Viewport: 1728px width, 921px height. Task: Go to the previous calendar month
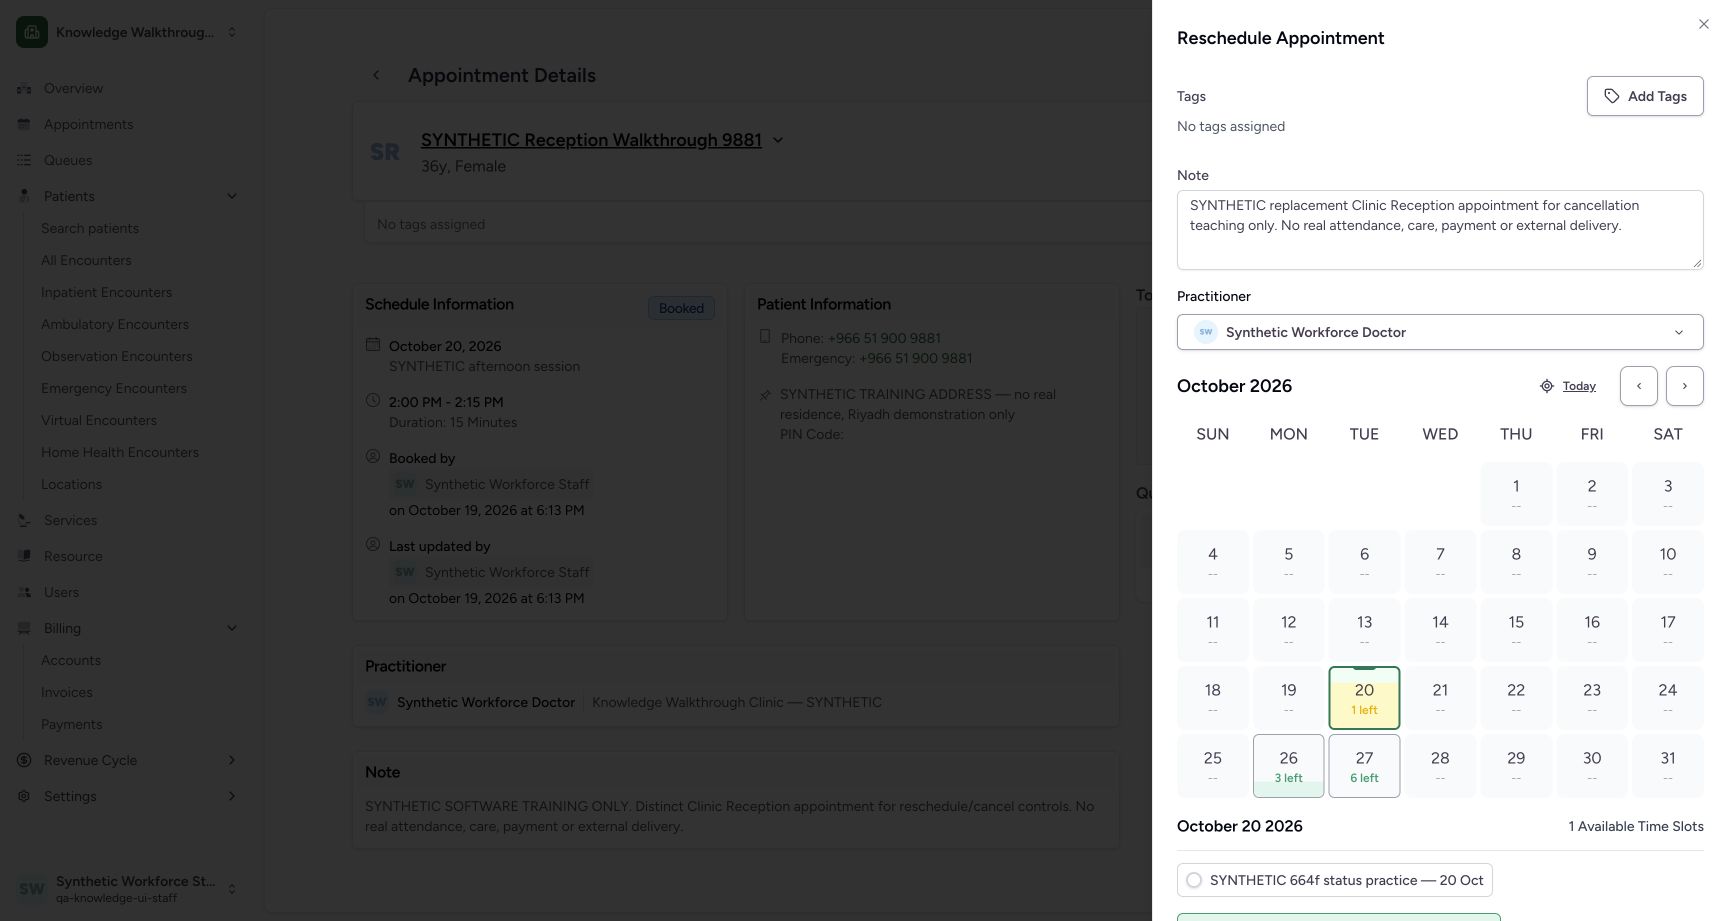1639,386
